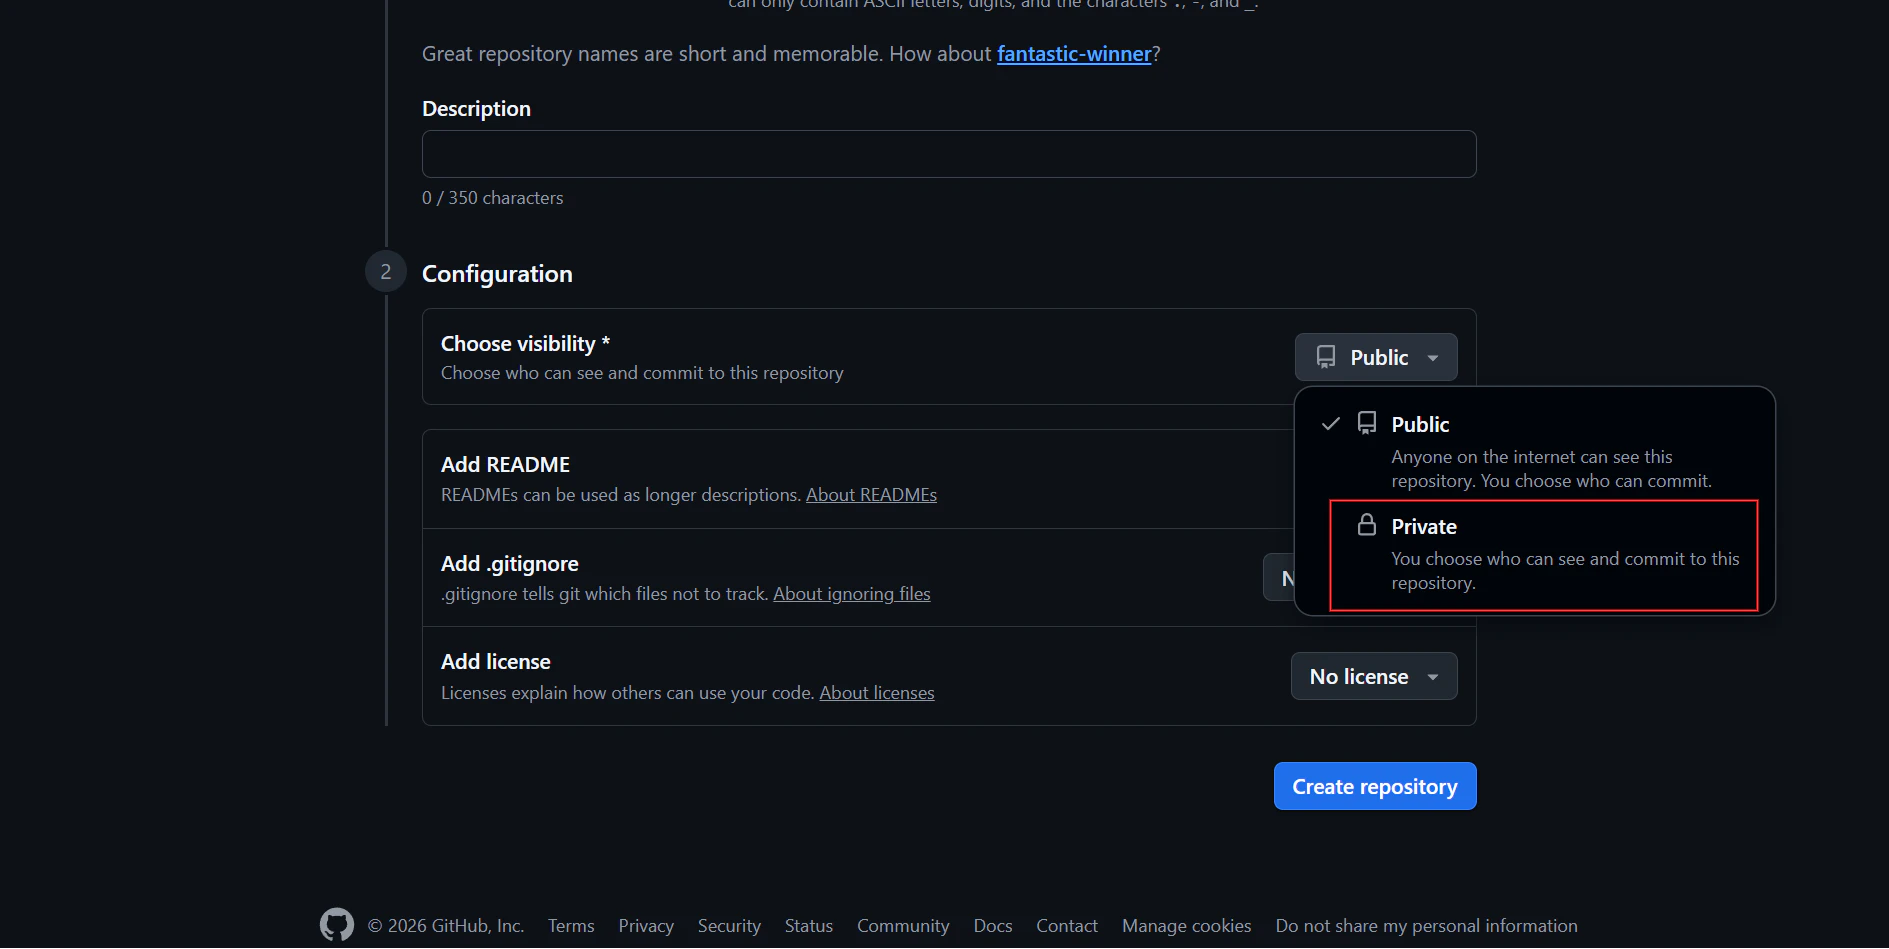The width and height of the screenshot is (1889, 949).
Task: Click the '© 2026 GitHub, Inc.' copyright text
Action: tap(446, 926)
